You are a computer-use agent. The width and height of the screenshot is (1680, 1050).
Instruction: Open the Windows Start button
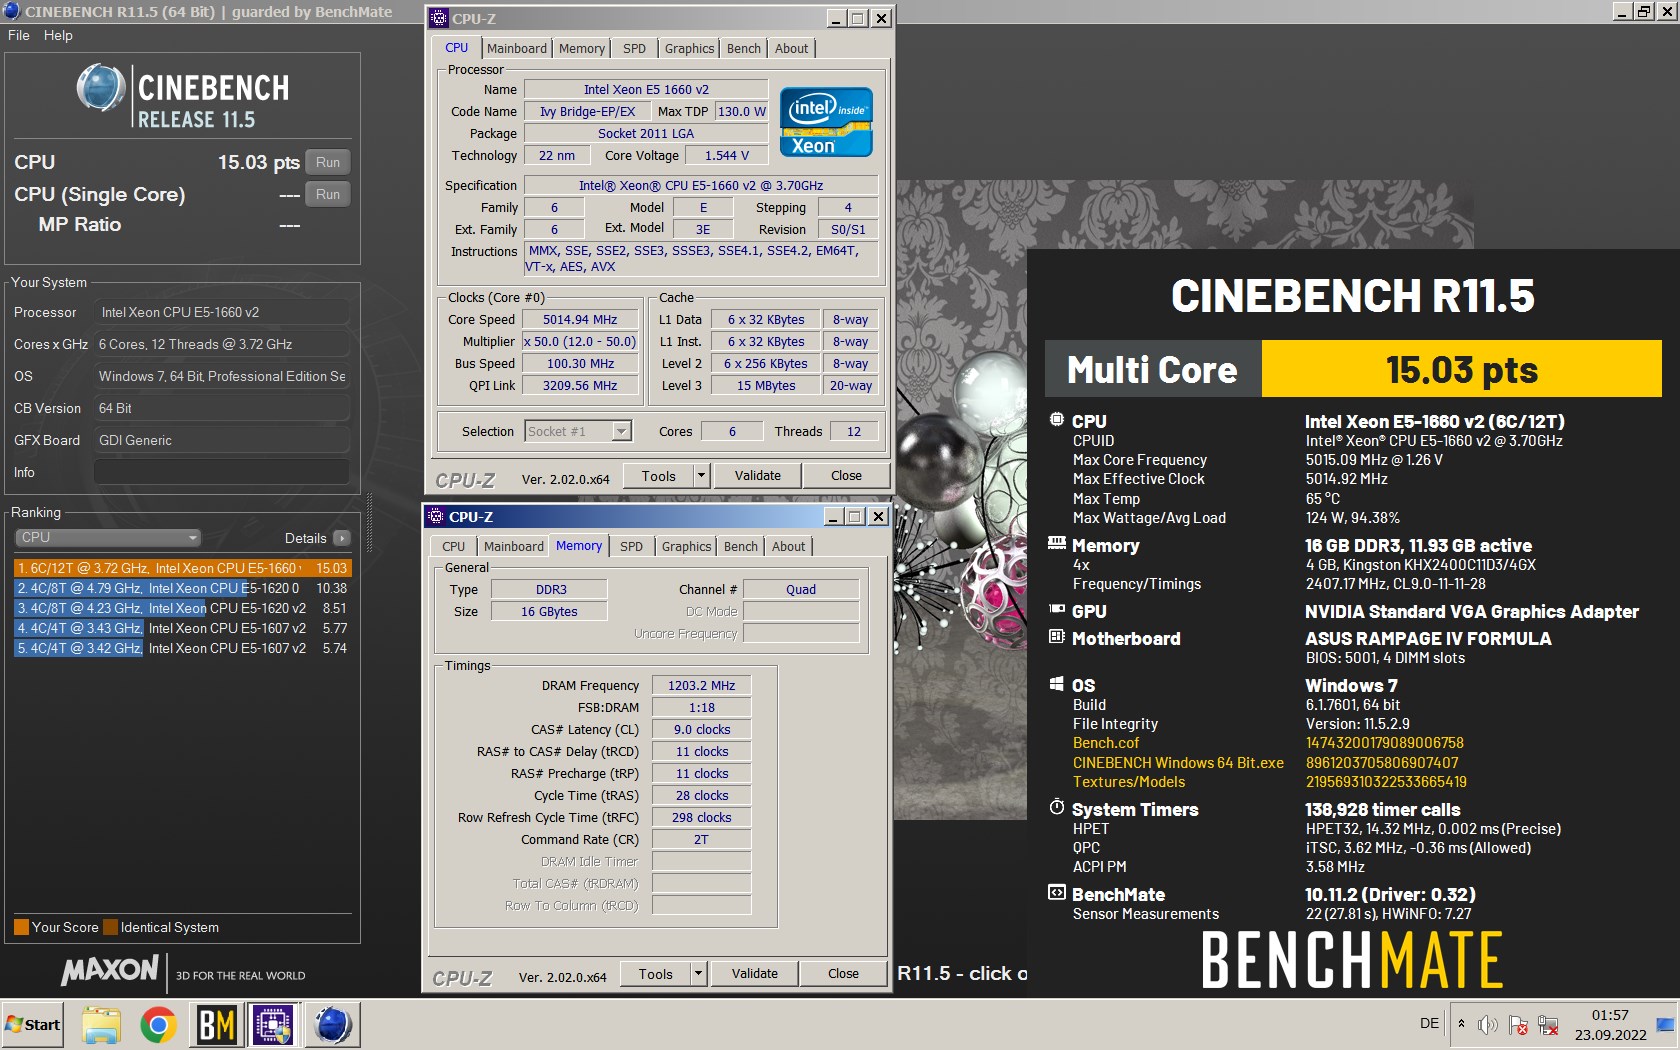[x=33, y=1025]
